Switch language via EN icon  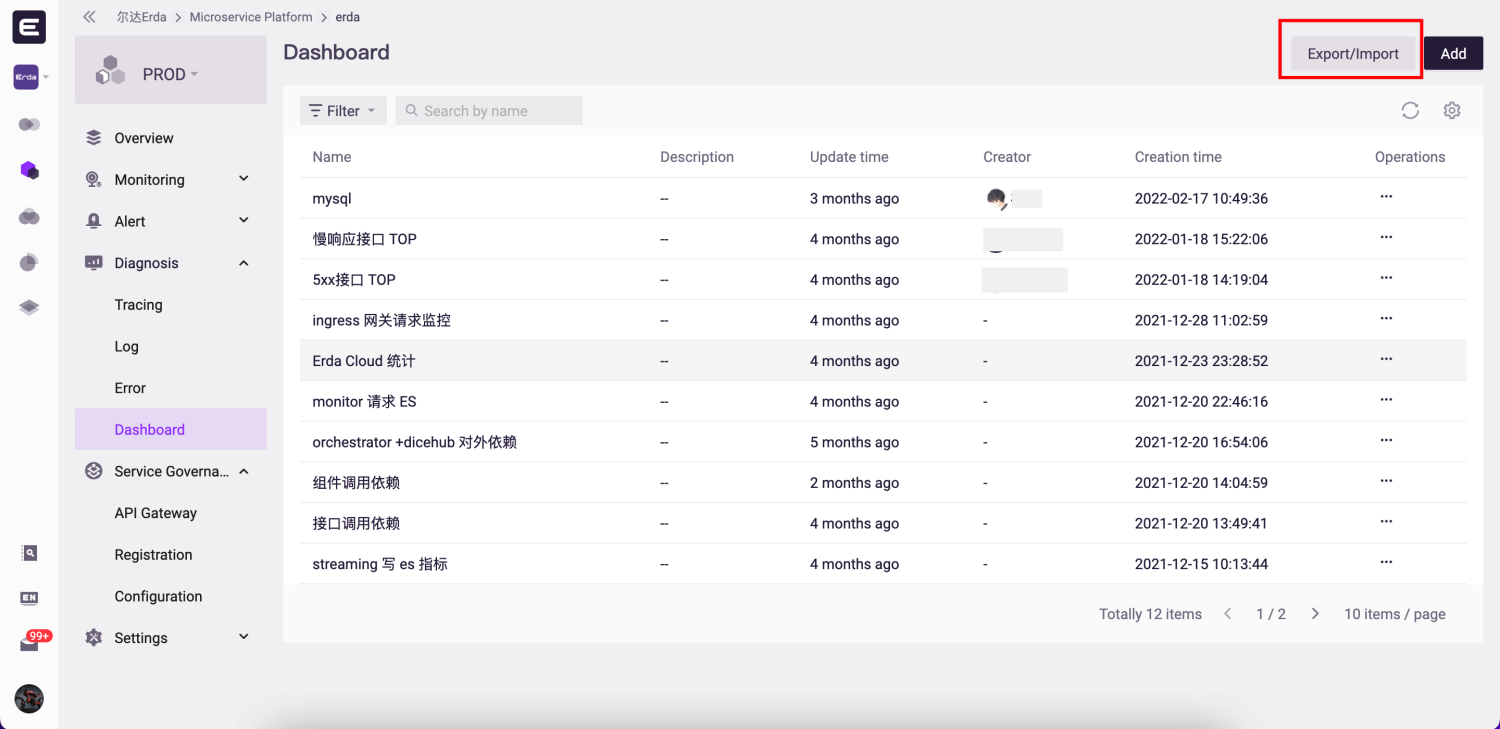tap(29, 598)
